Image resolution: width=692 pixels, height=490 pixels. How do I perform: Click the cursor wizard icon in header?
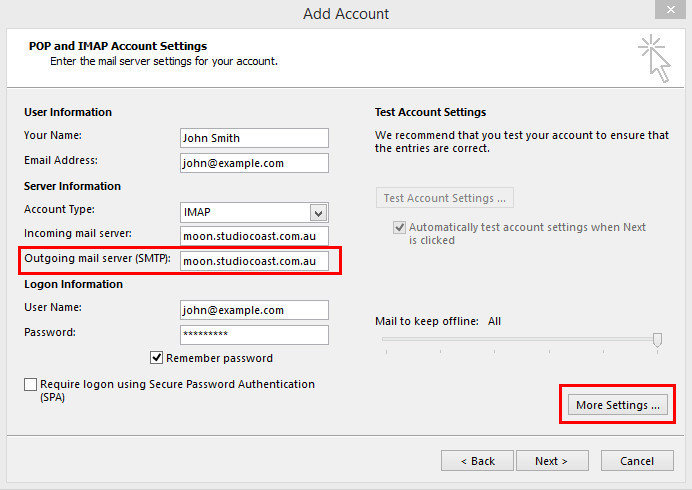coord(654,58)
